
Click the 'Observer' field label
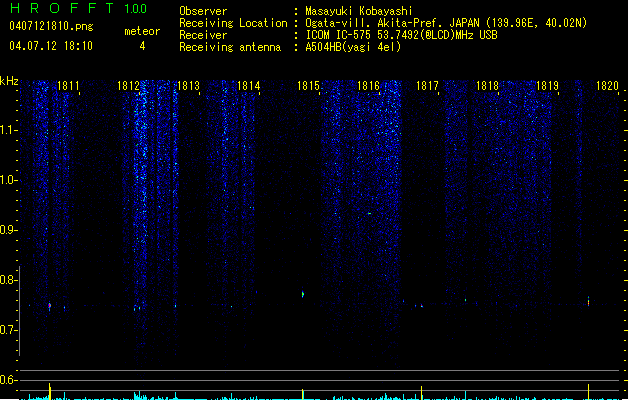(203, 11)
